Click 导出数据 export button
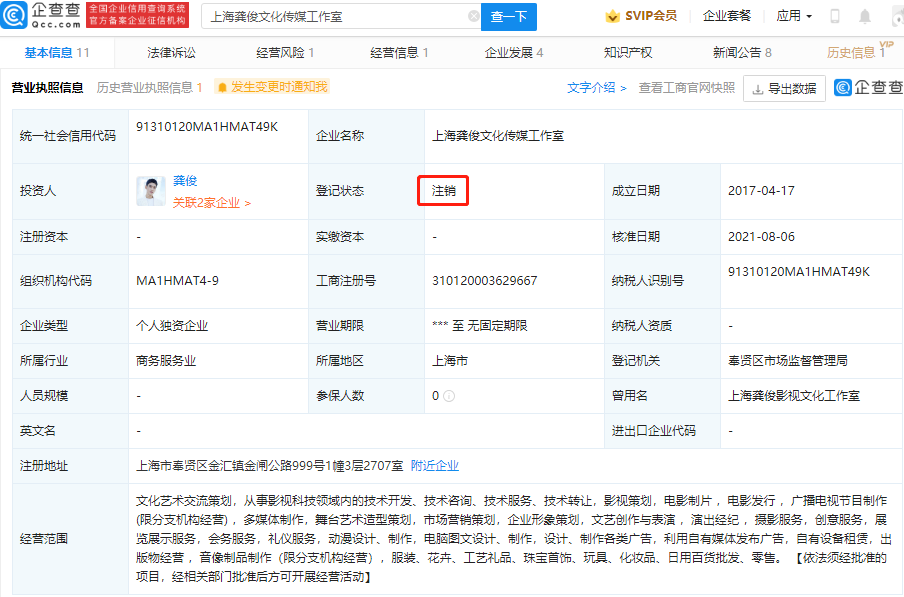Image resolution: width=904 pixels, height=597 pixels. tap(784, 88)
